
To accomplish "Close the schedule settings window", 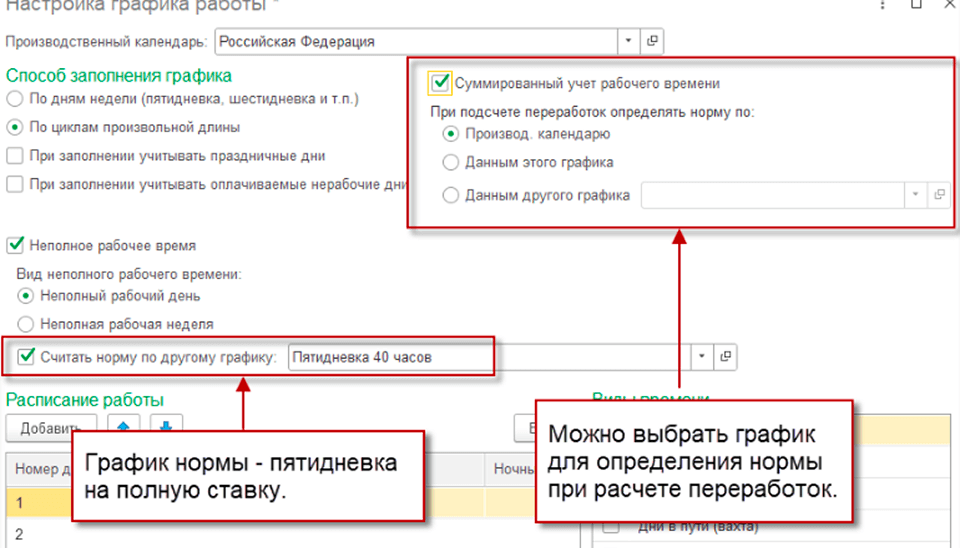I will [945, 5].
